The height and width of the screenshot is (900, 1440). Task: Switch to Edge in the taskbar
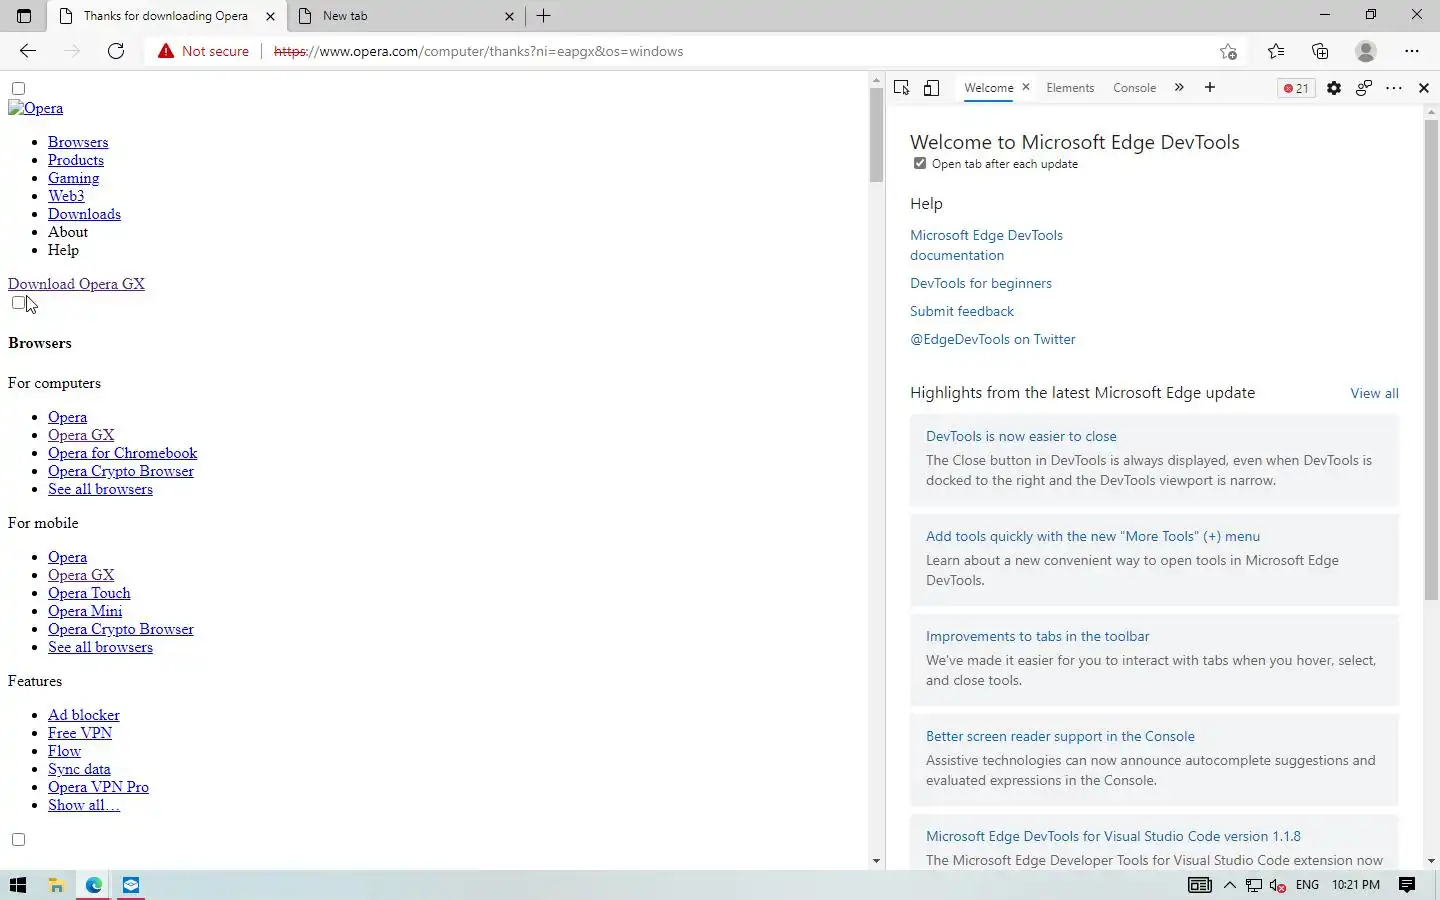click(x=93, y=885)
